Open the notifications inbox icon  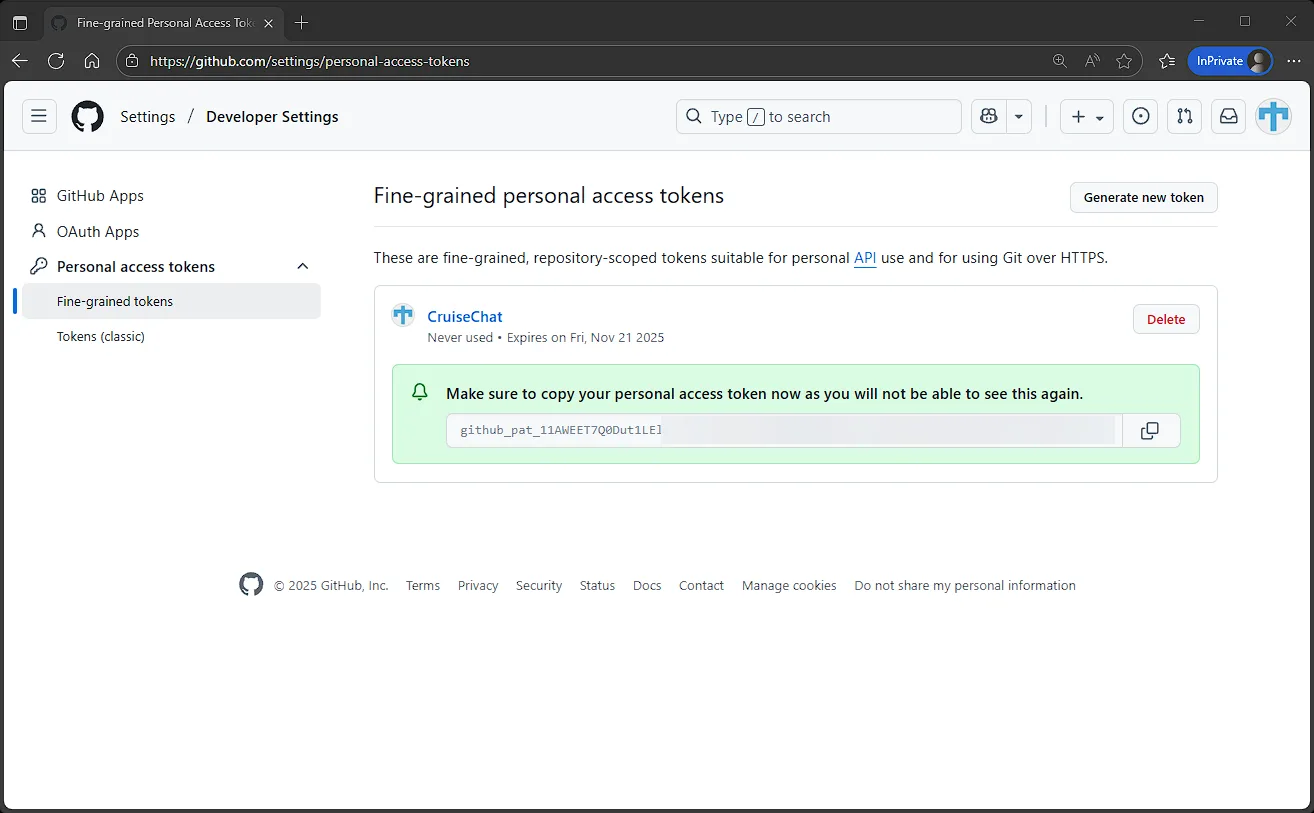[1229, 117]
